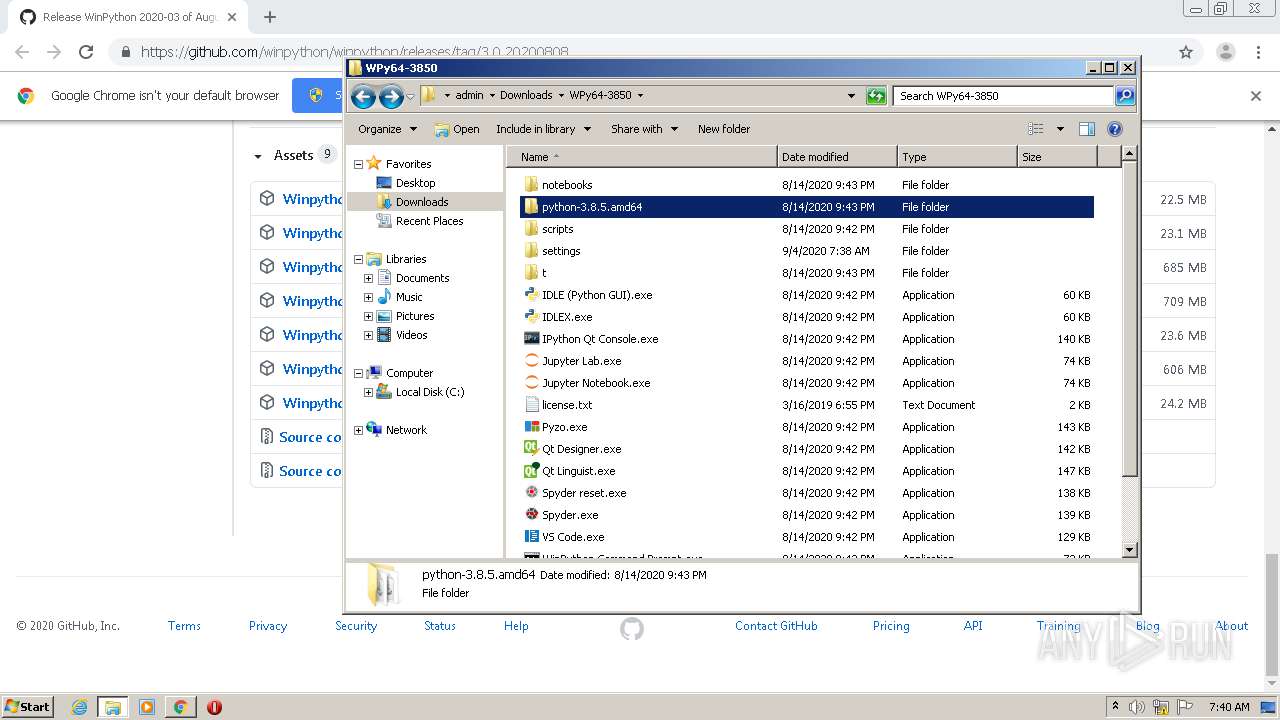
Task: Sort by the Type column header
Action: point(957,157)
